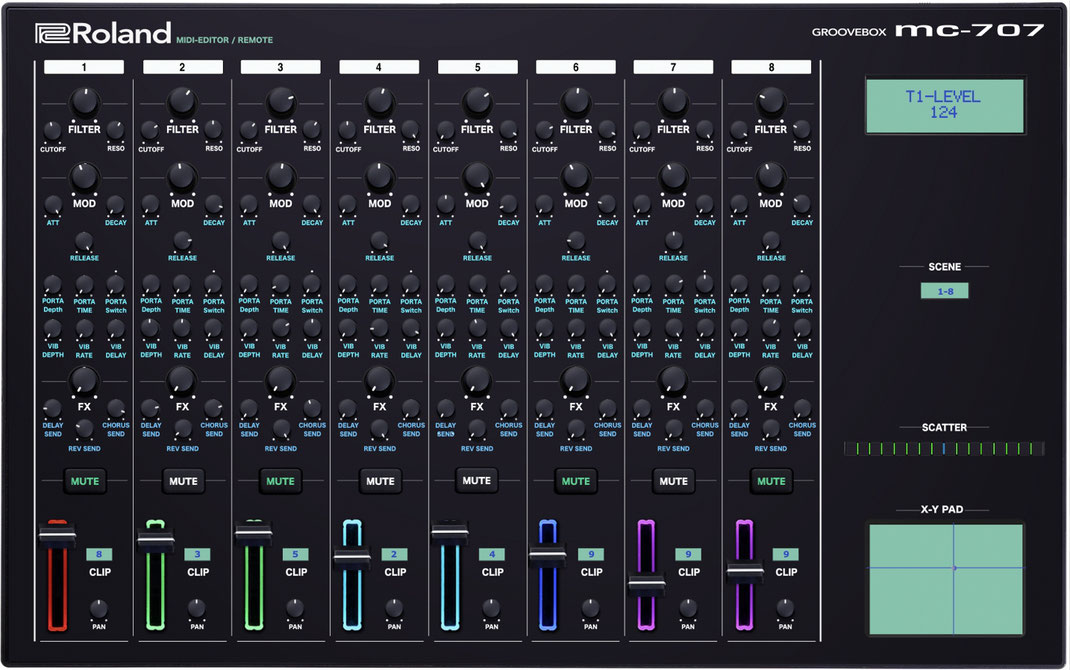Click the track 1 FILTER knob

(84, 102)
